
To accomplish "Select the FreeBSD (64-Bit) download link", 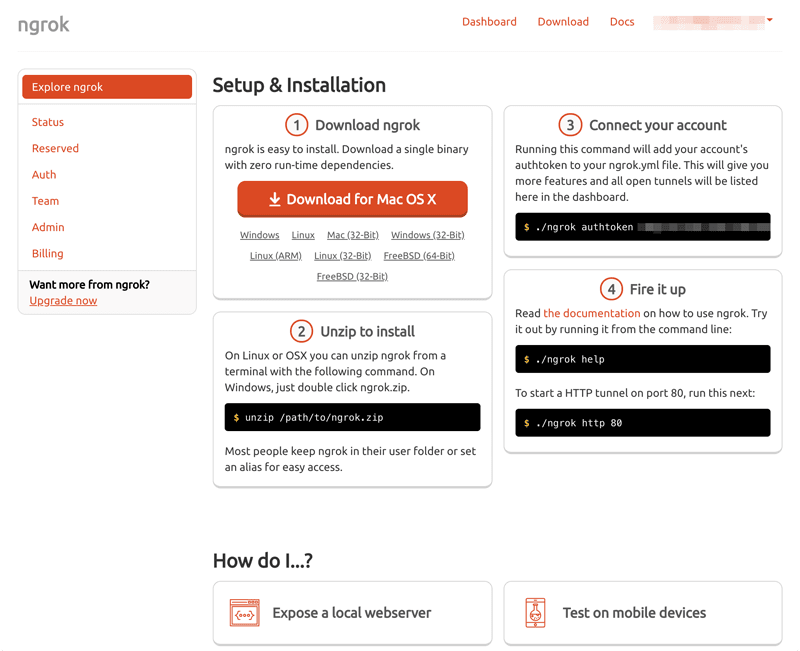I will [419, 256].
